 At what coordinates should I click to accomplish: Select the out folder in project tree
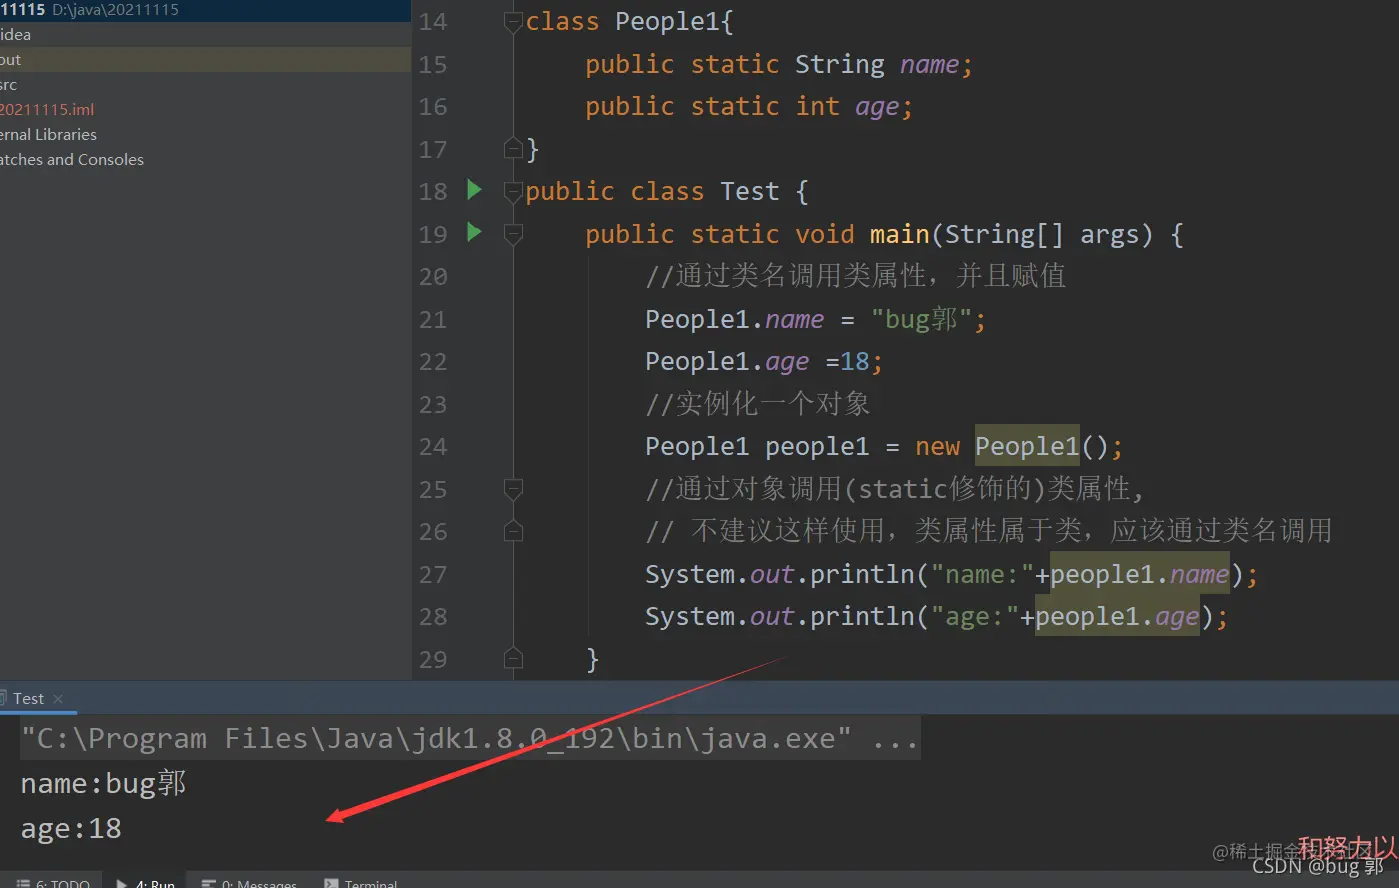tap(205, 59)
